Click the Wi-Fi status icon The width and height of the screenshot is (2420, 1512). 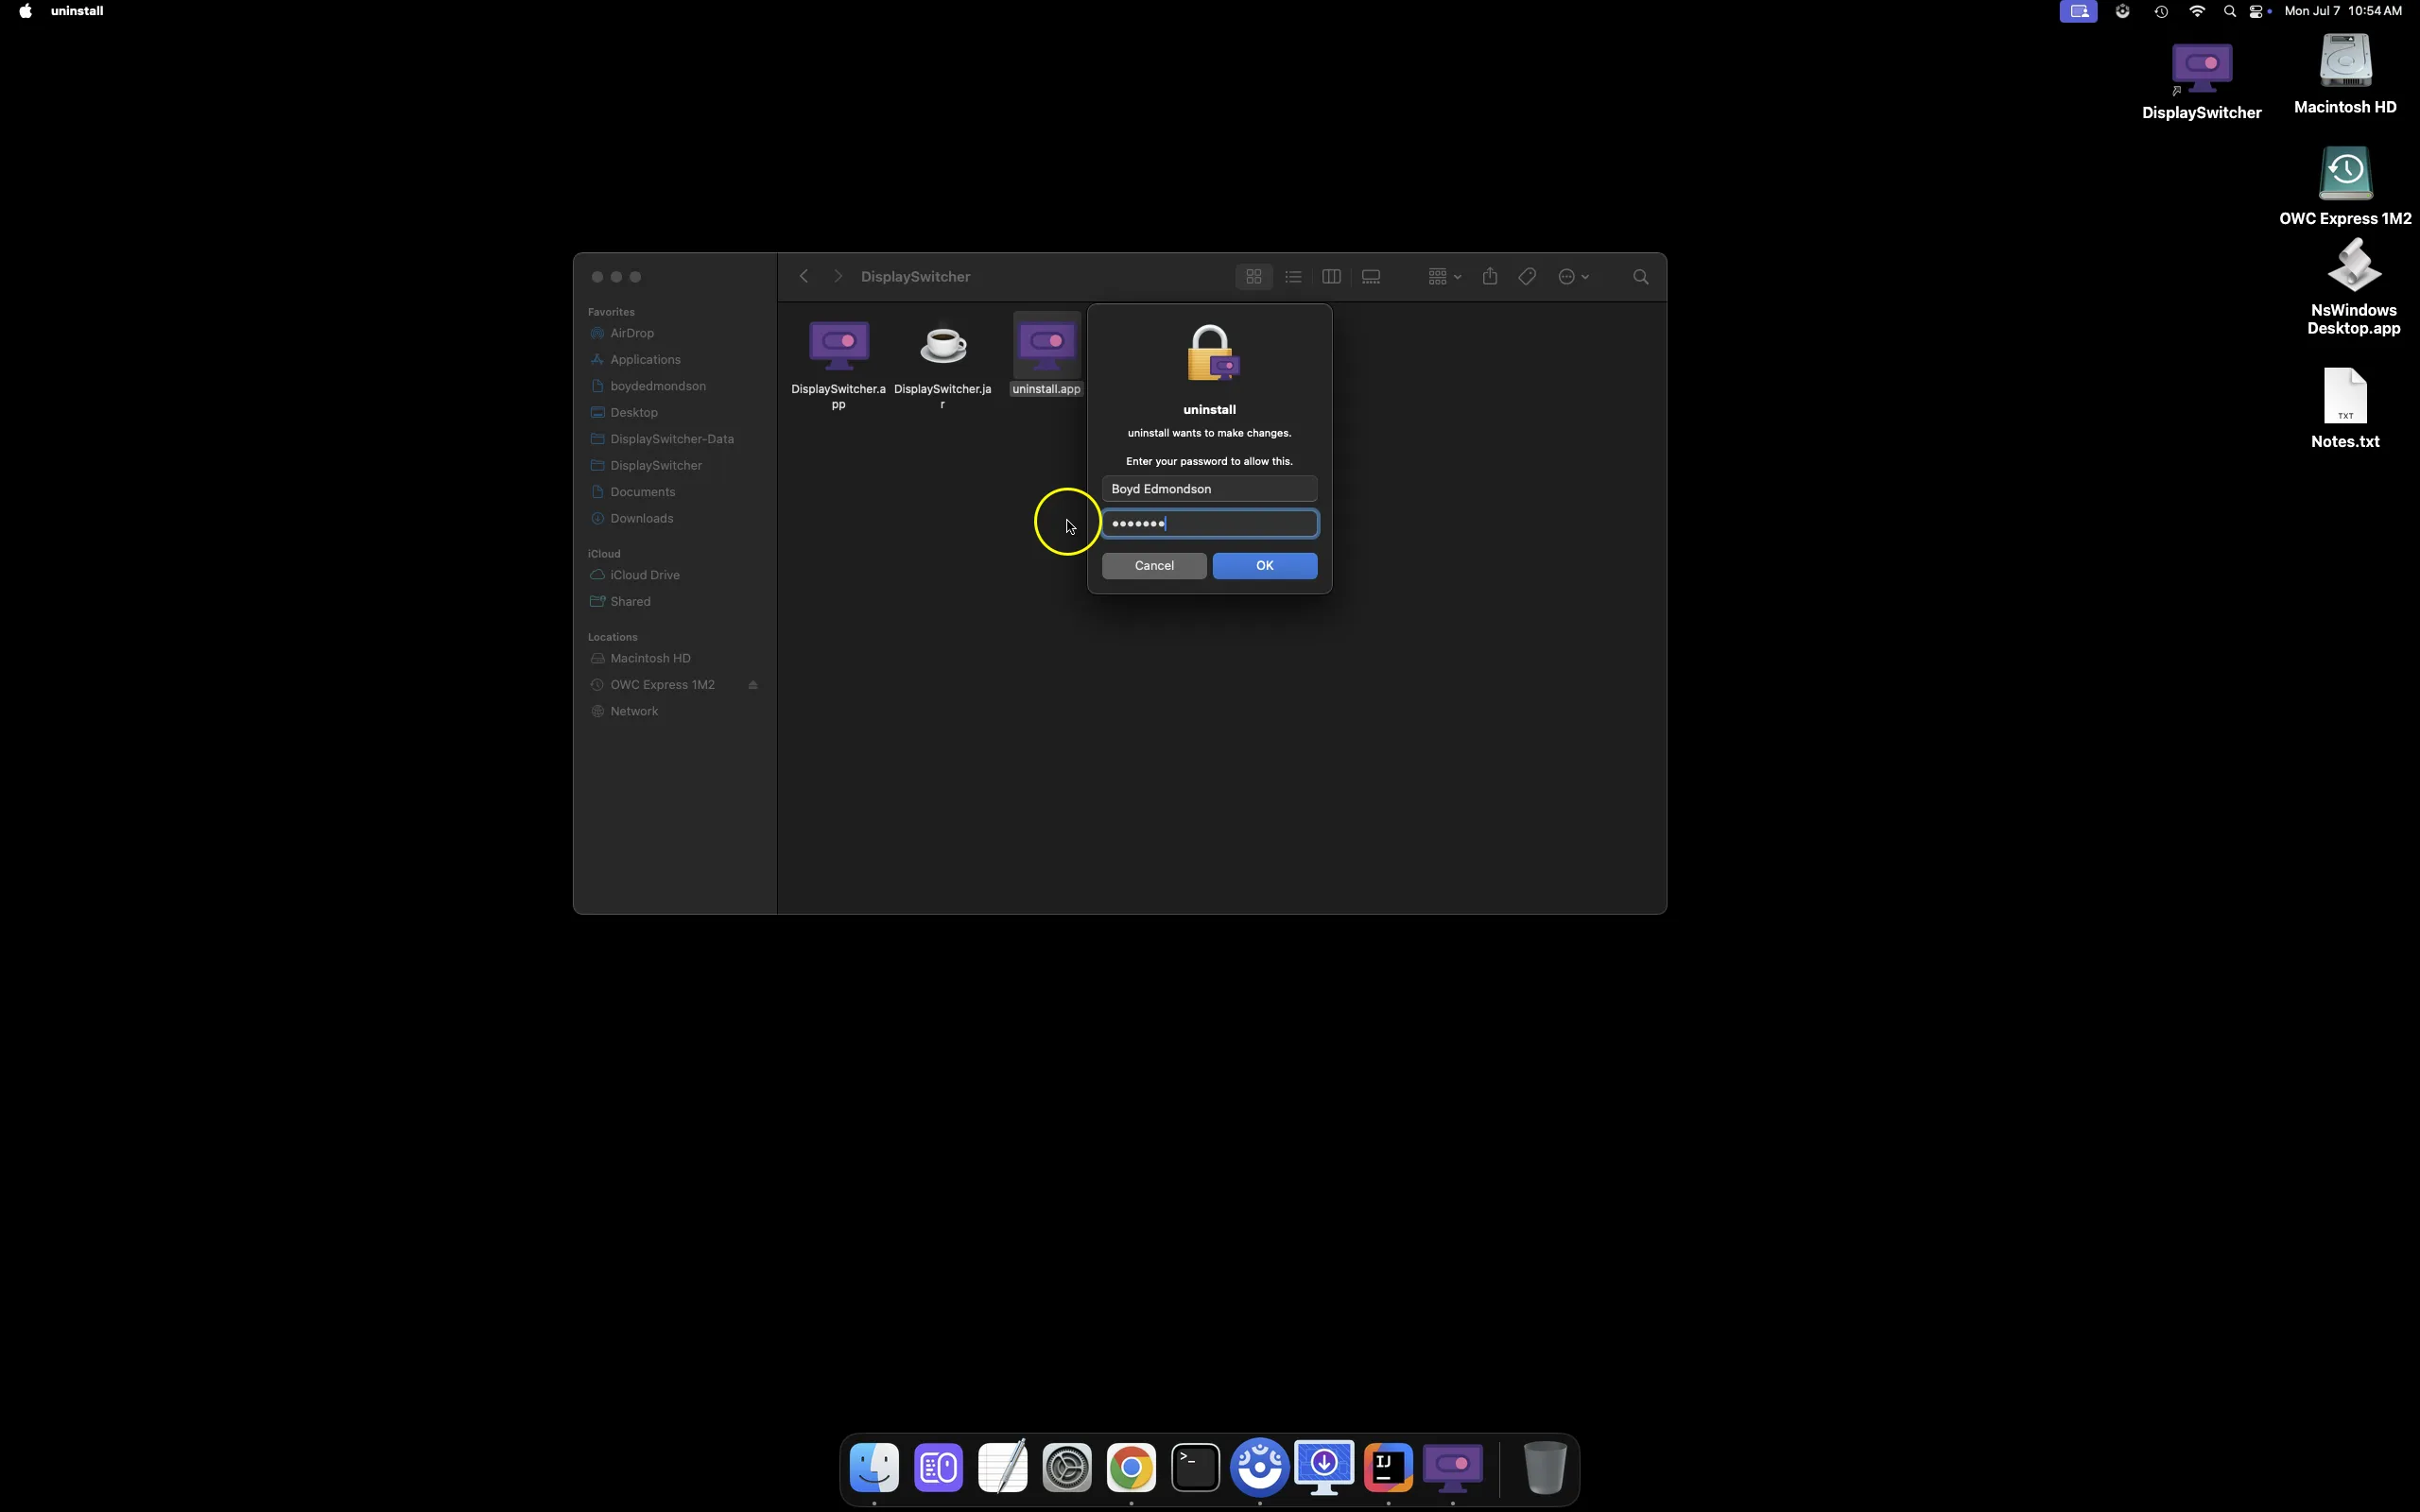point(2197,11)
